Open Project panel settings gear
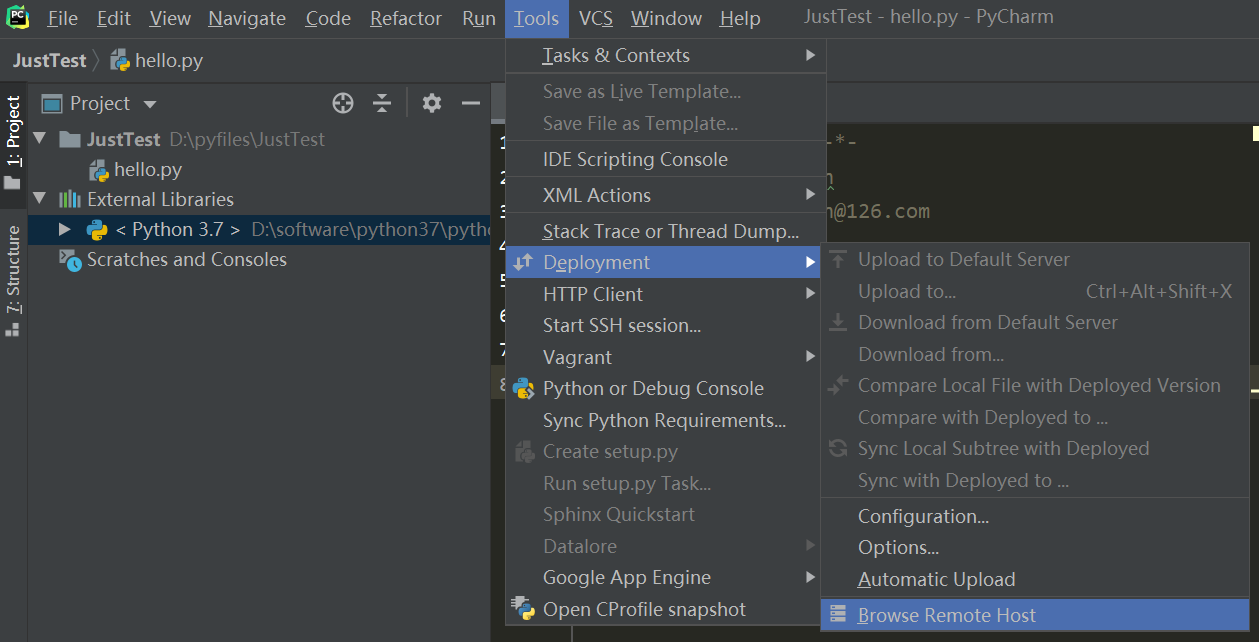The image size is (1259, 642). [431, 103]
